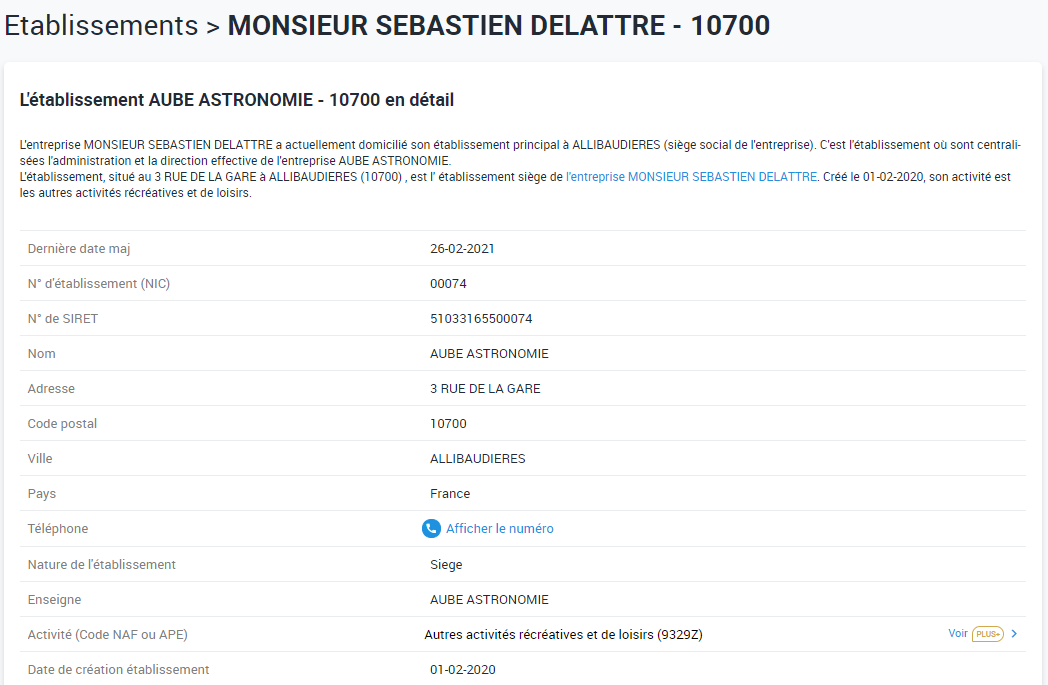Click the country value 'France'
The width and height of the screenshot is (1048, 685).
tap(450, 494)
